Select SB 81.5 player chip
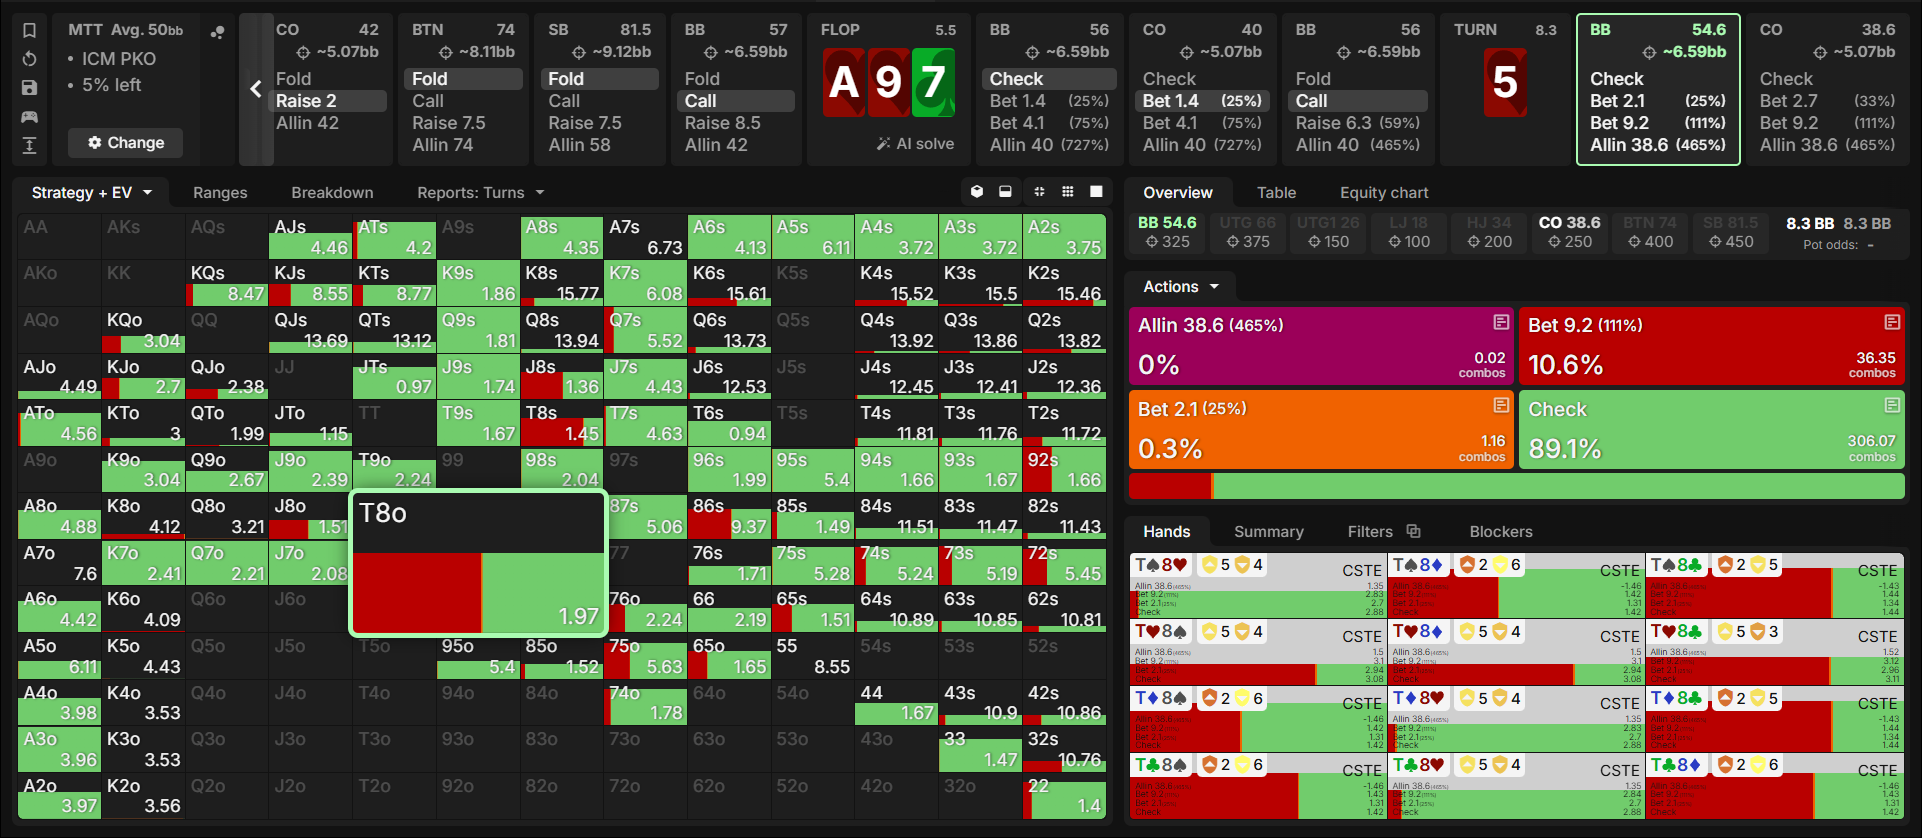This screenshot has width=1922, height=838. (x=1730, y=232)
